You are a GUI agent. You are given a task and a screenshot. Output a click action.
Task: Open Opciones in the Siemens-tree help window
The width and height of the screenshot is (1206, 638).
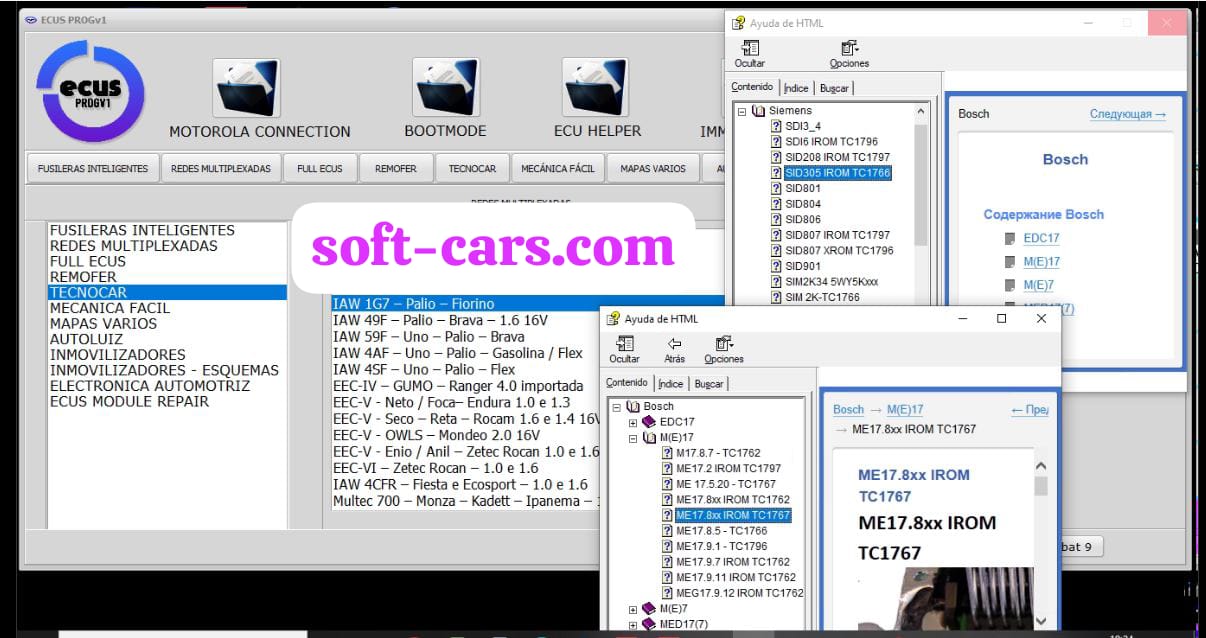point(849,54)
